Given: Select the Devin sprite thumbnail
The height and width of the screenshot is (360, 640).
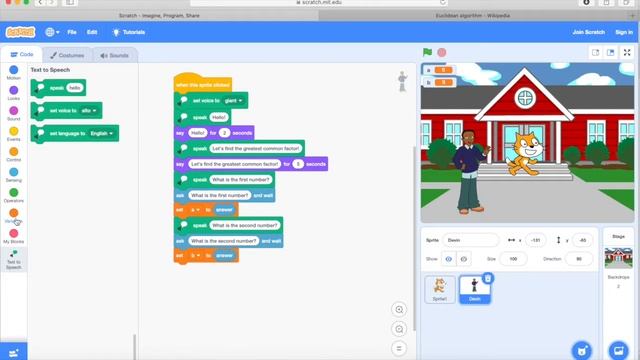Looking at the screenshot, I should (474, 289).
